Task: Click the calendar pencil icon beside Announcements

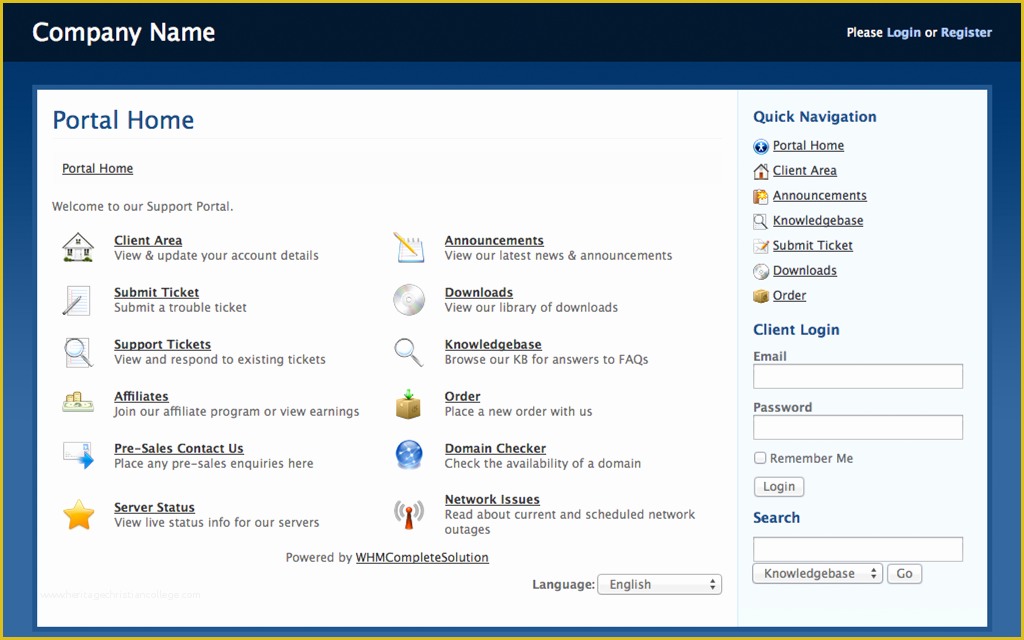Action: (409, 248)
